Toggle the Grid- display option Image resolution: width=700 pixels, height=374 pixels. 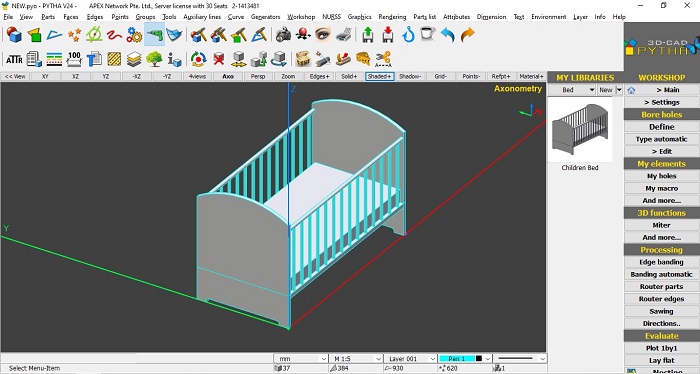[x=440, y=76]
